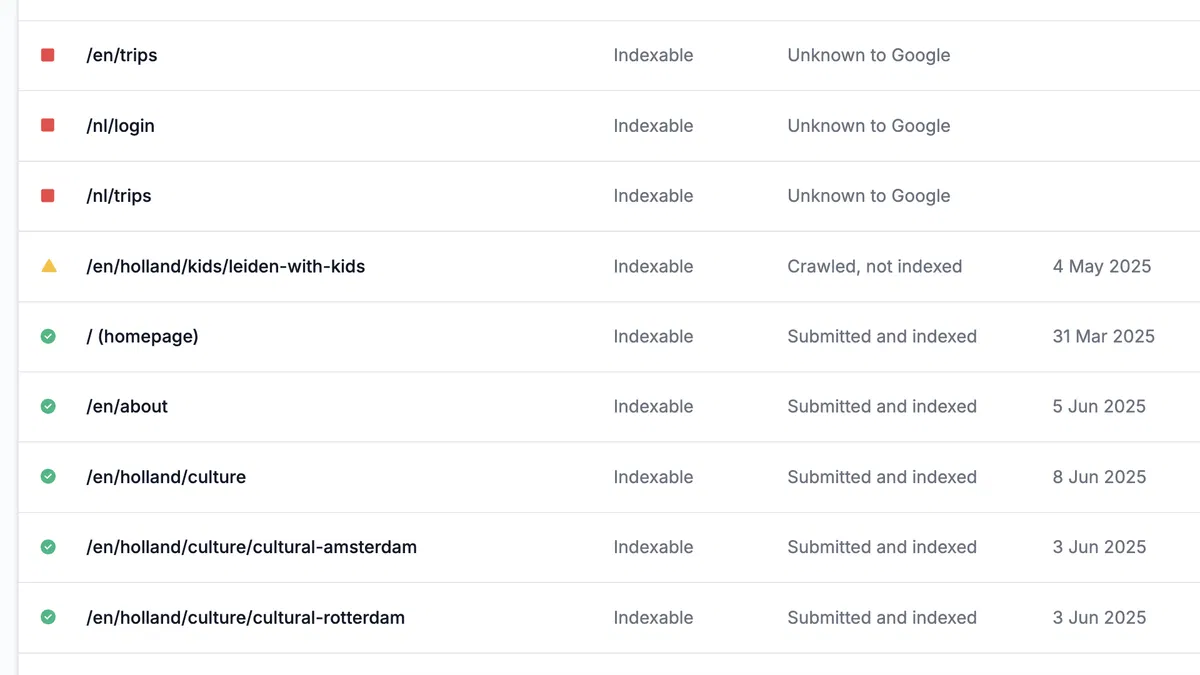Viewport: 1200px width, 675px height.
Task: Click the red error marker next to /nl/trips
Action: coord(47,196)
